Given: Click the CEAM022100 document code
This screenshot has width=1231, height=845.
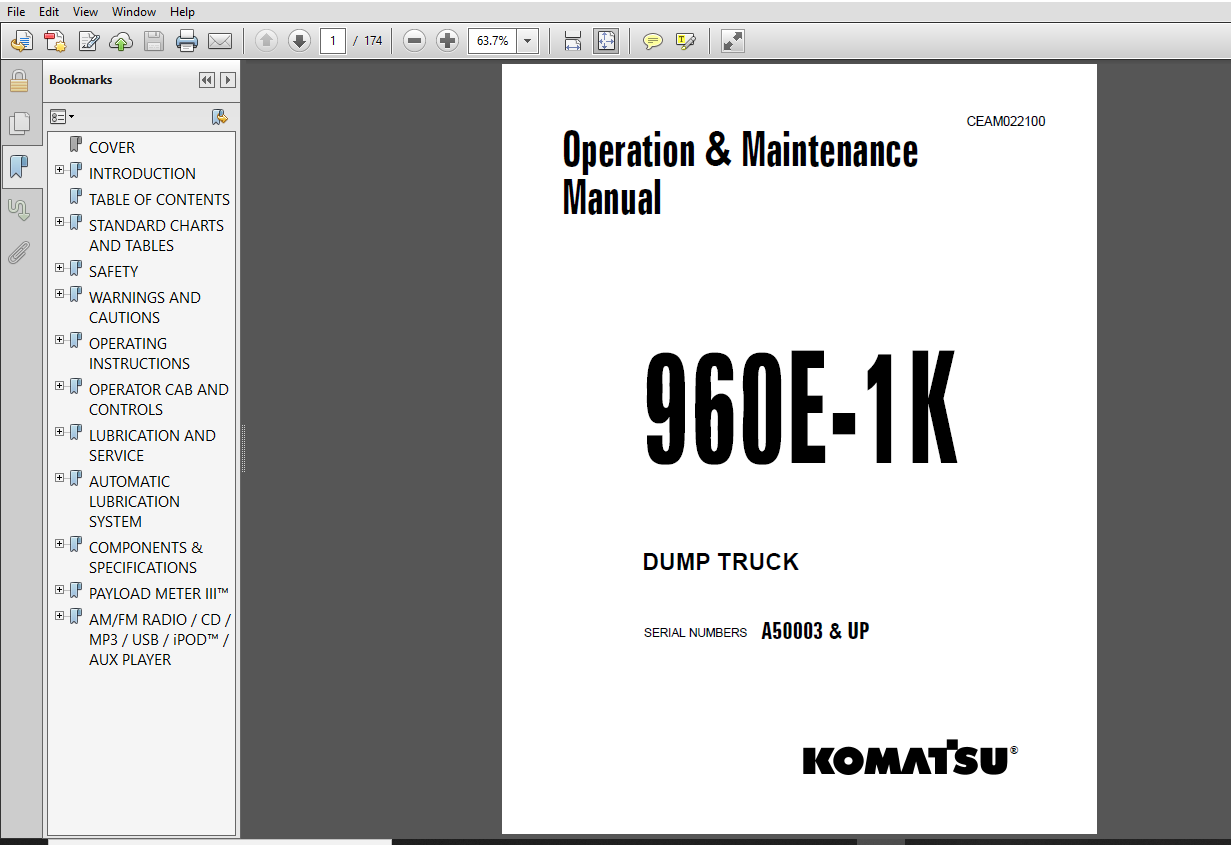Looking at the screenshot, I should [x=1006, y=121].
